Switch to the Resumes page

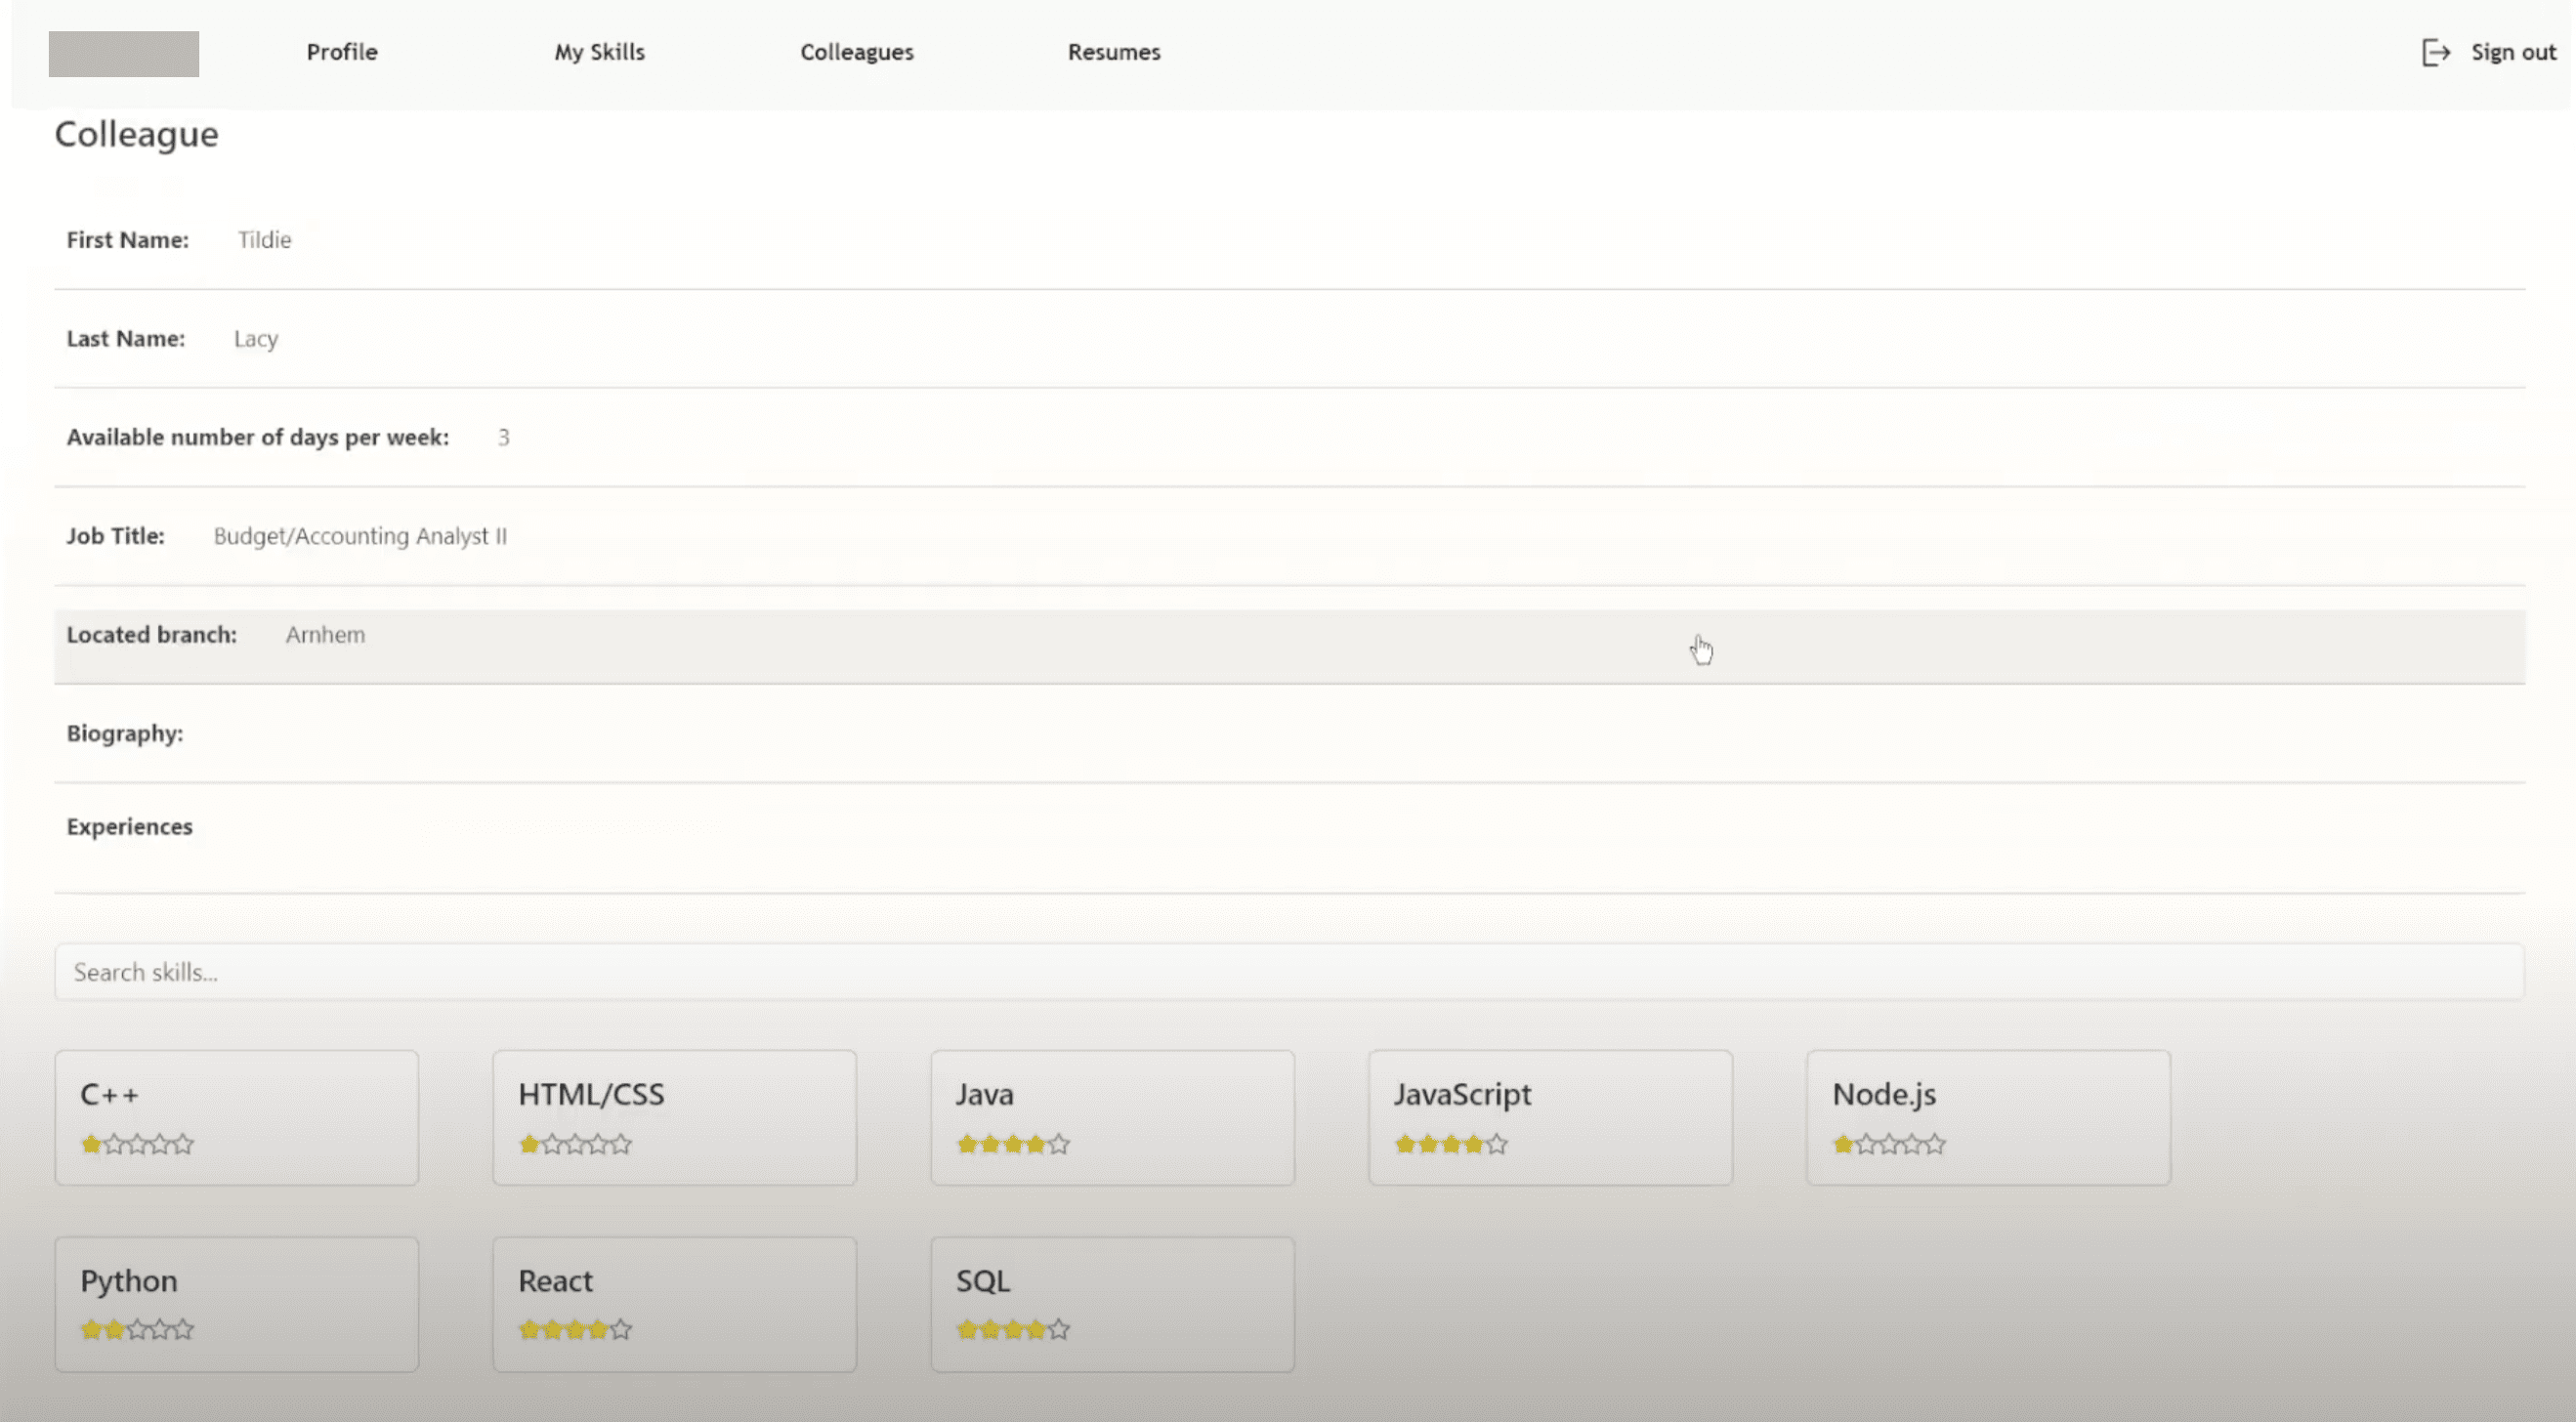(1114, 52)
